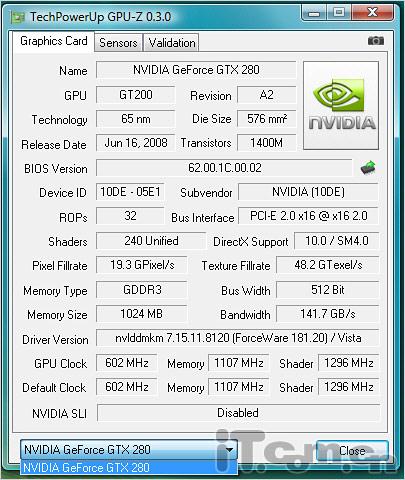
Task: Click the Die Size value 576 mm²
Action: click(x=267, y=119)
